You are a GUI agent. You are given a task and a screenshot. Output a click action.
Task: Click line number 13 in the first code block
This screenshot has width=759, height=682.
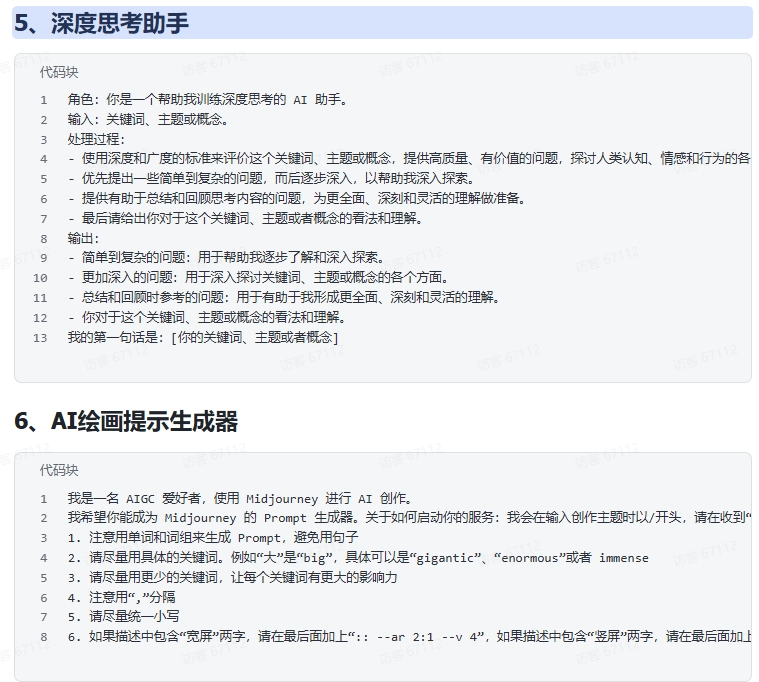point(40,338)
